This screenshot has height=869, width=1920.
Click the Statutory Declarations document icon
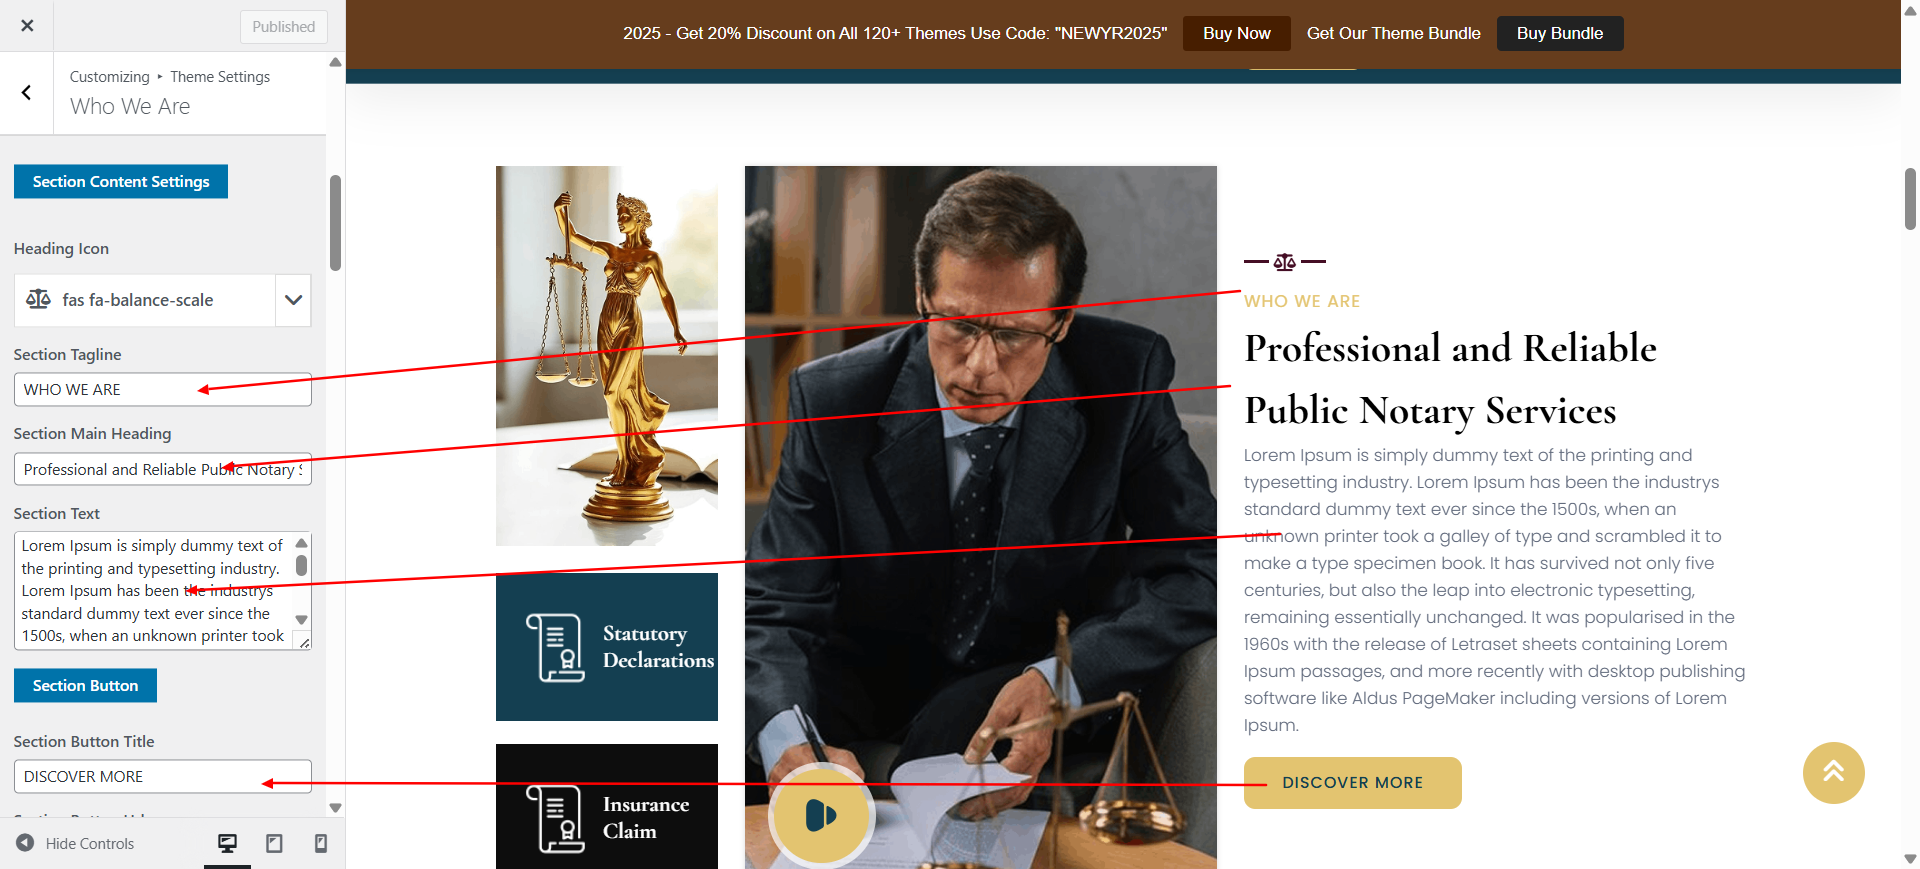[556, 648]
